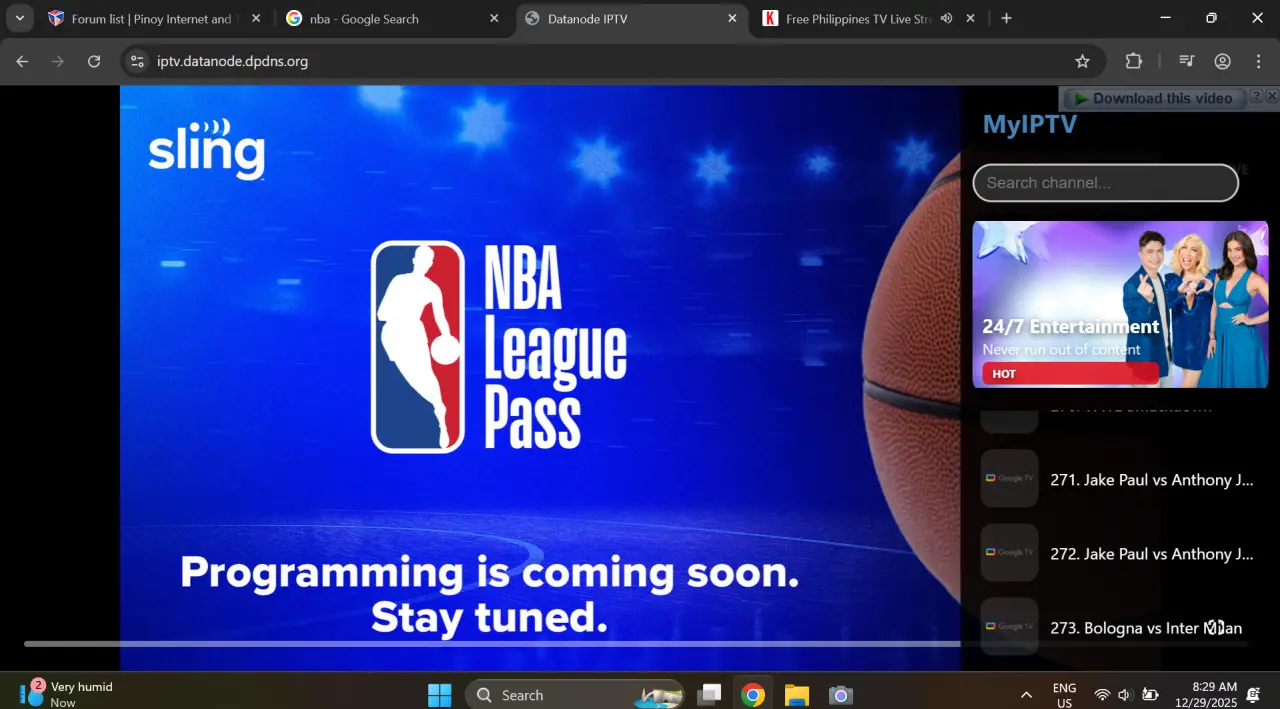
Task: Expand the tab search dropdown arrow
Action: pos(19,18)
